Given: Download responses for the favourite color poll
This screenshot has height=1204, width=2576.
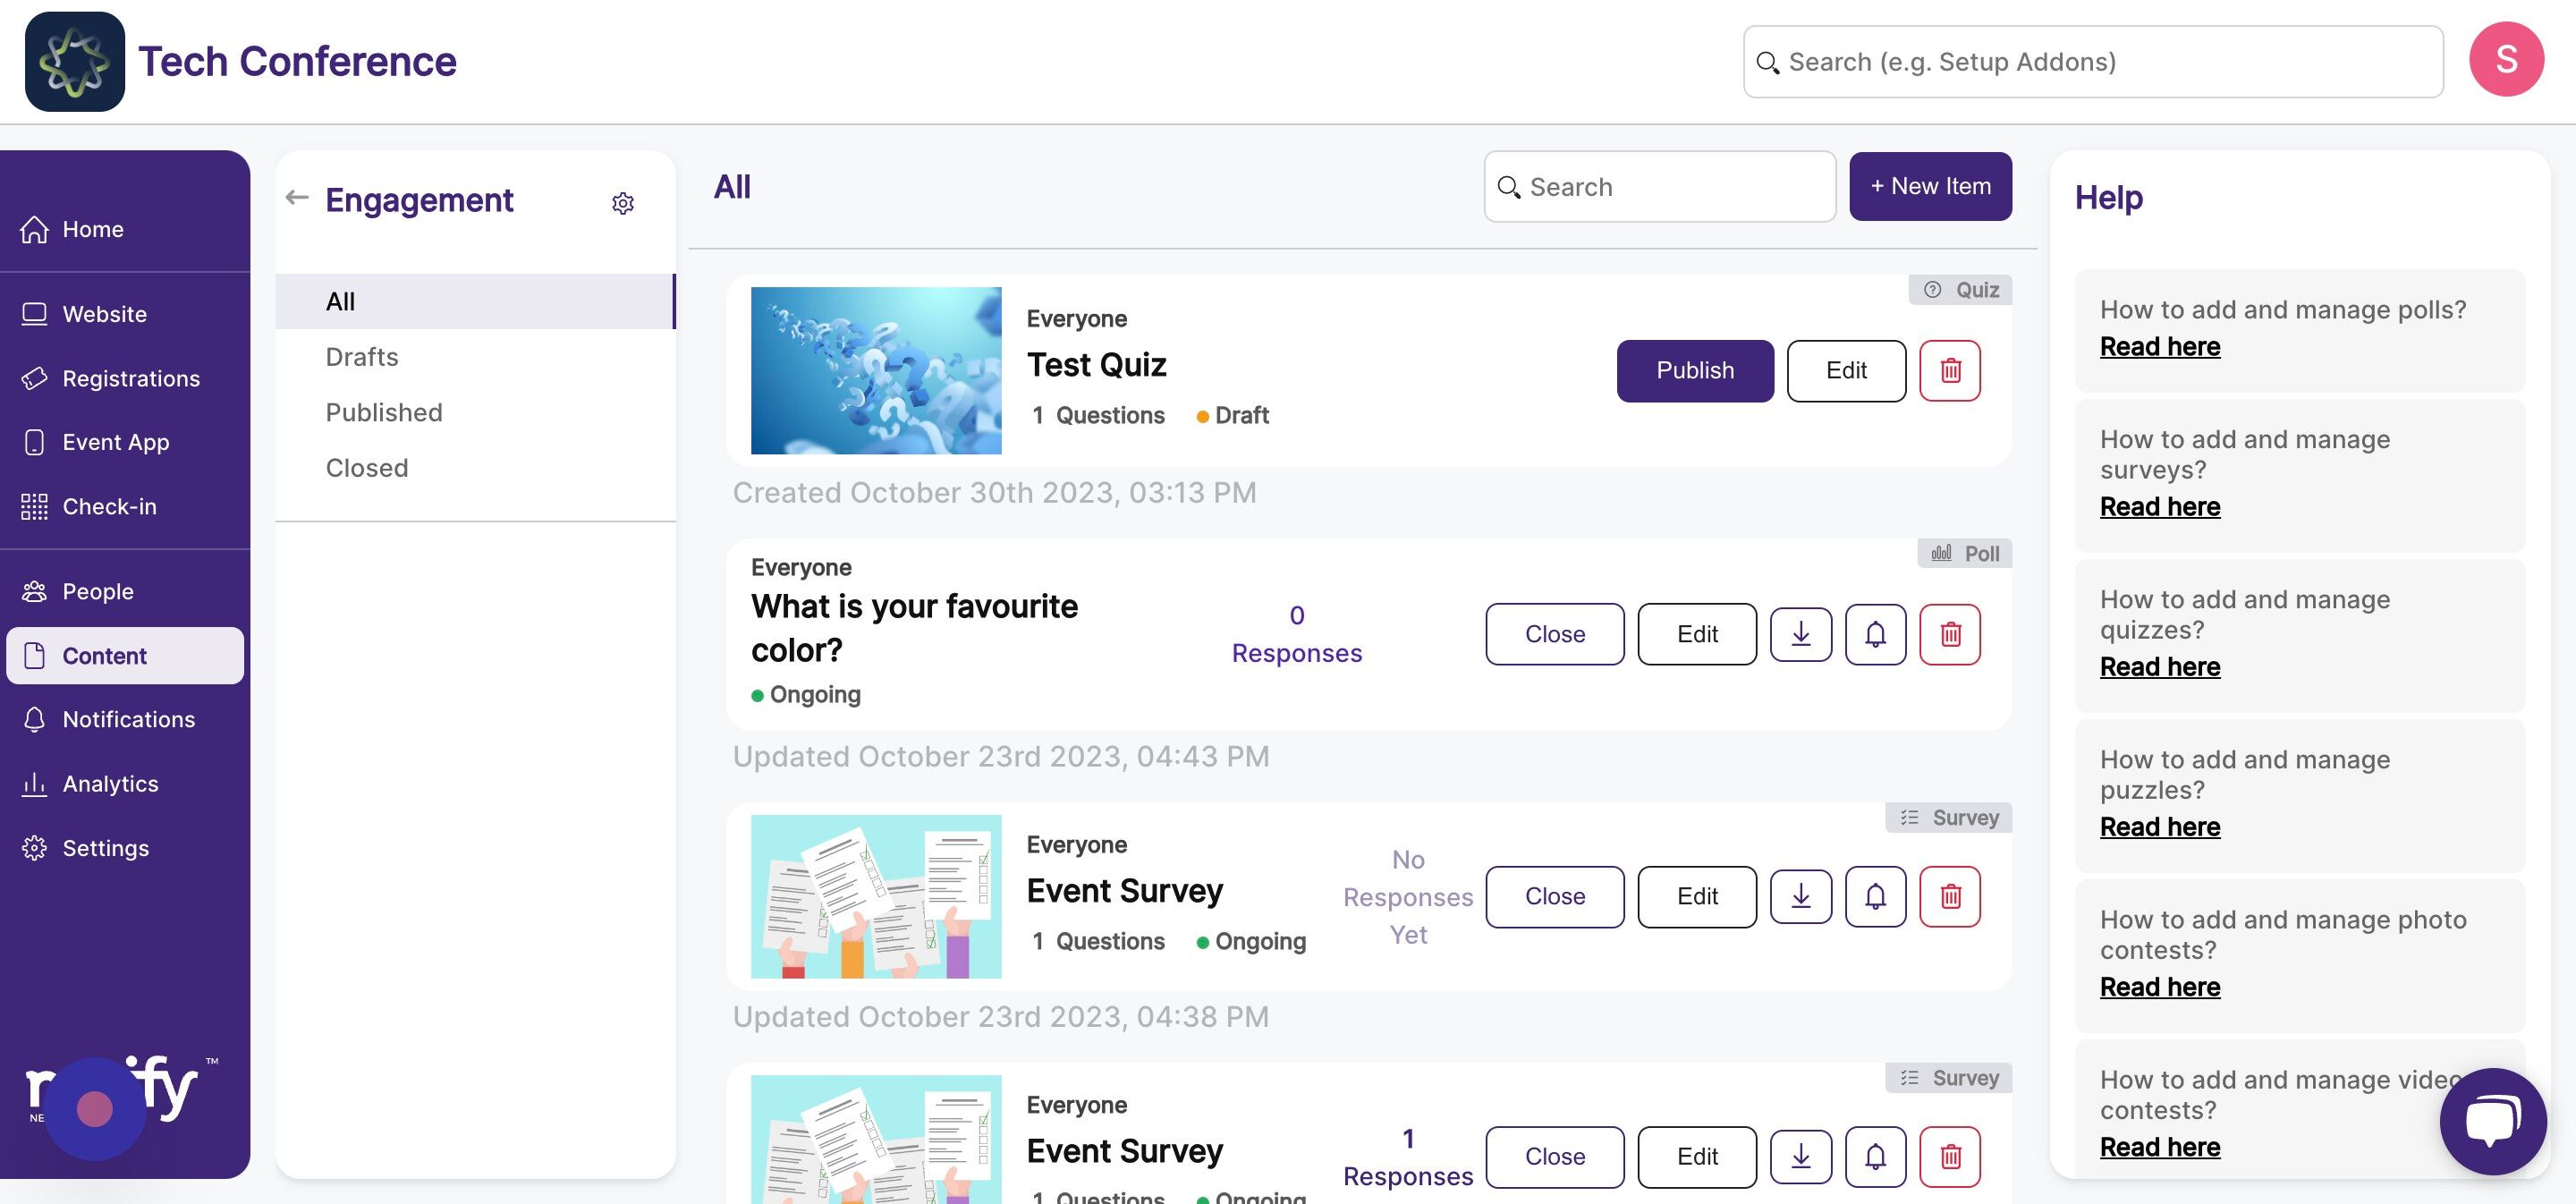Looking at the screenshot, I should click(x=1800, y=634).
